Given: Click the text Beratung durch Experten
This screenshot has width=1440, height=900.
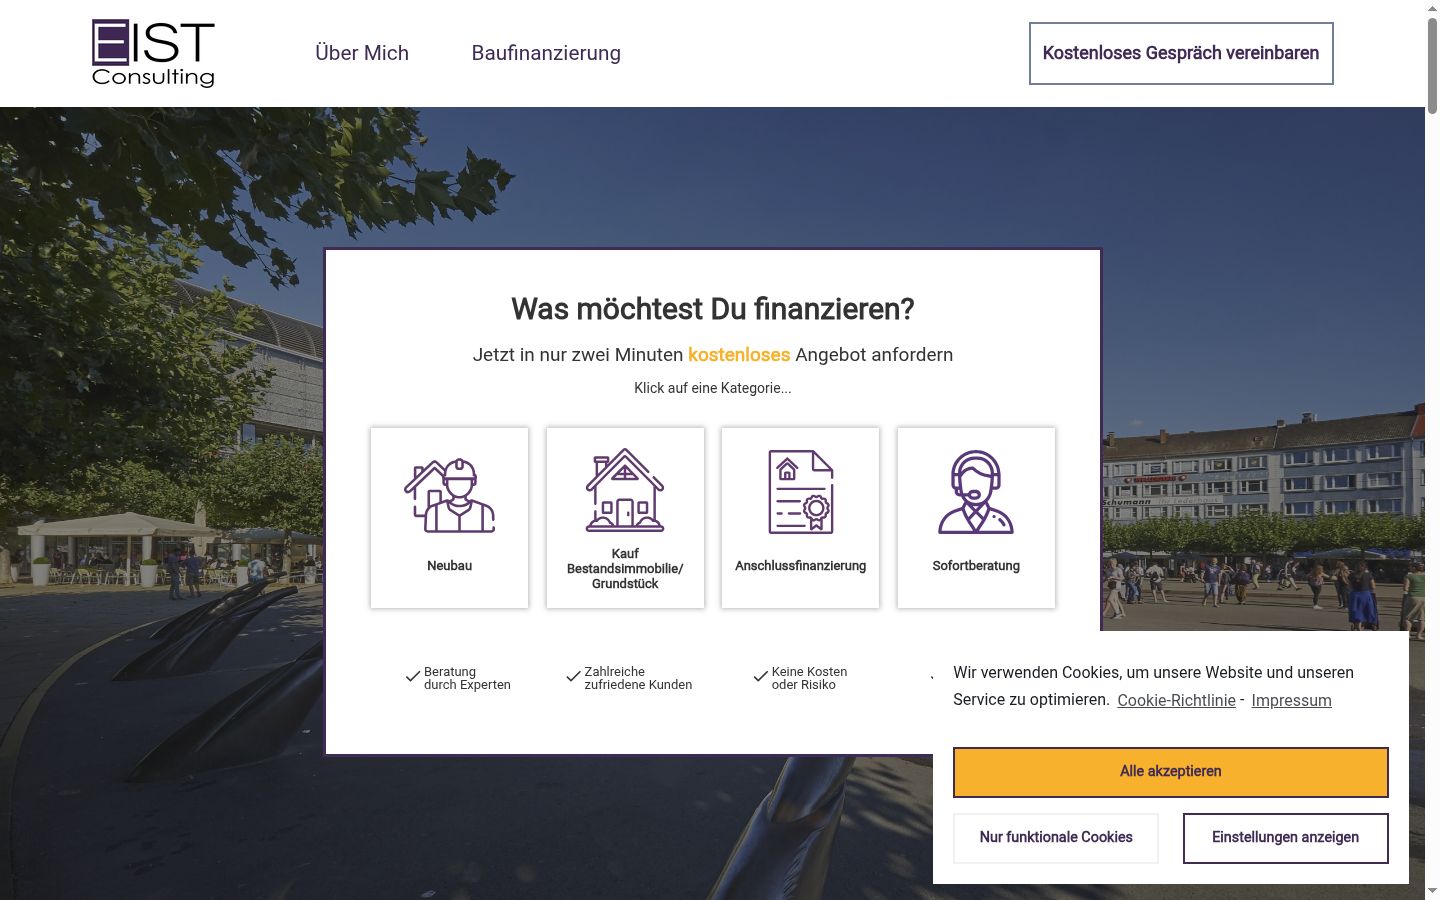Looking at the screenshot, I should pyautogui.click(x=467, y=678).
